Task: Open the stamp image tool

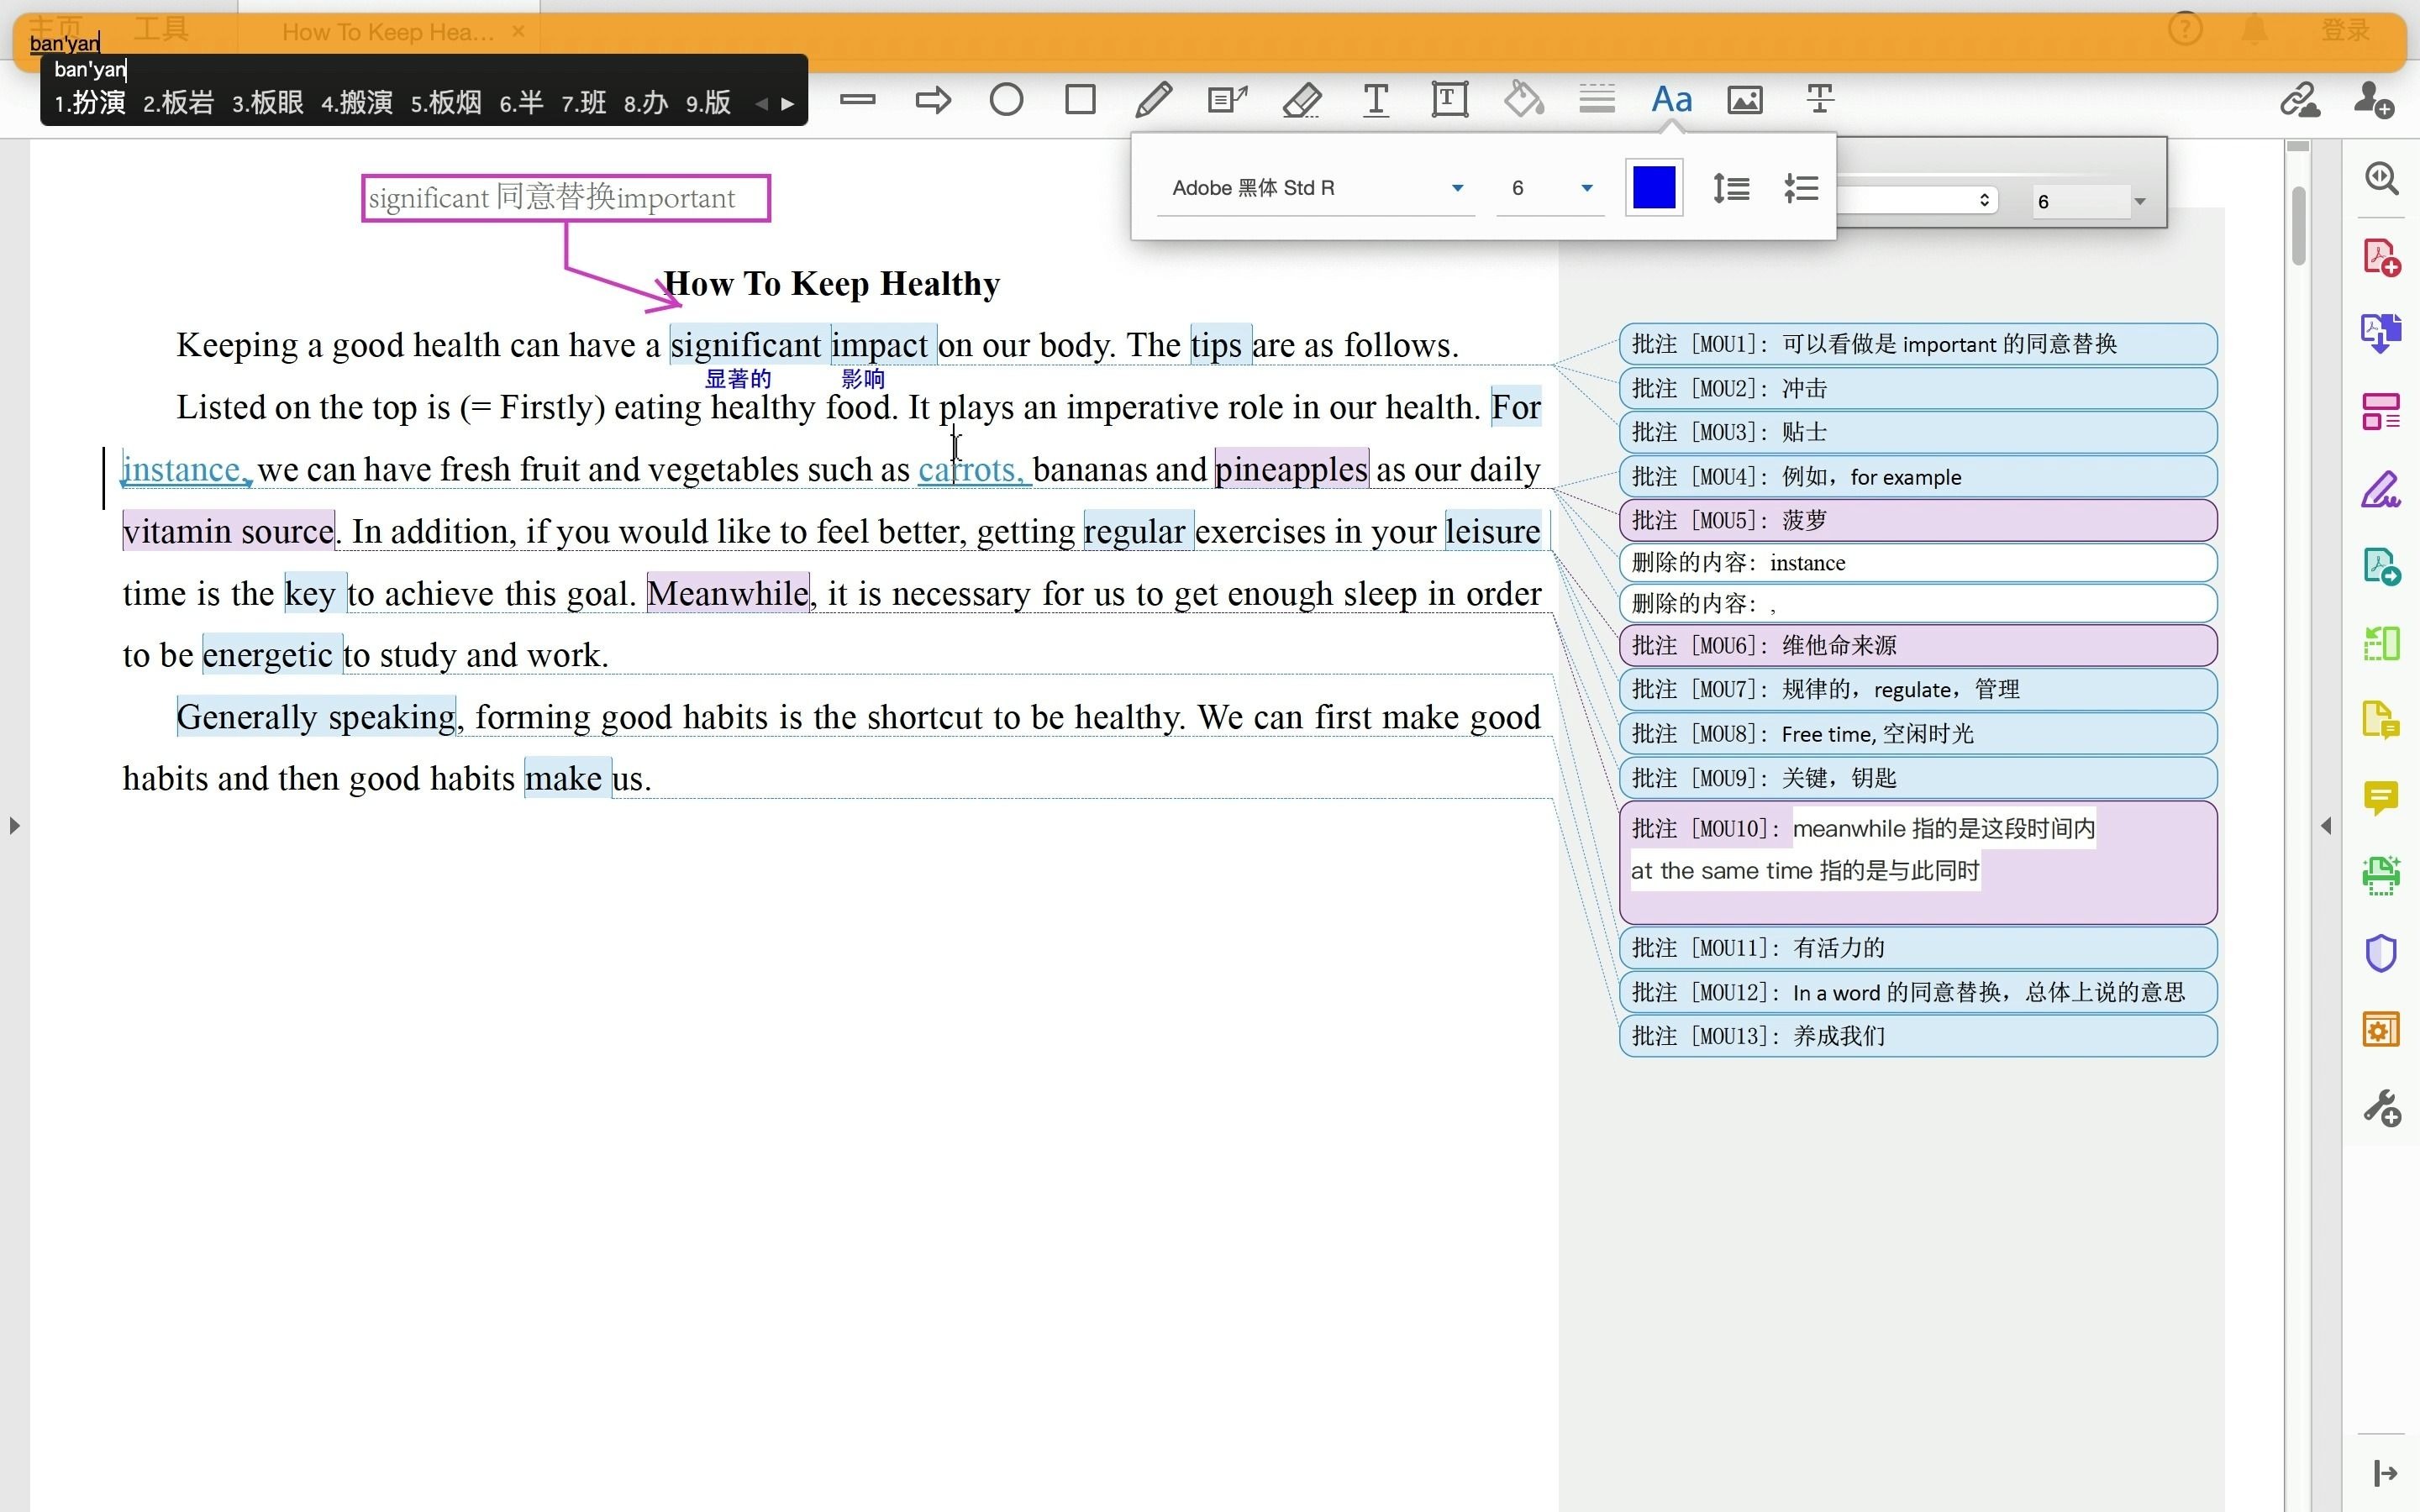Action: pyautogui.click(x=1745, y=100)
